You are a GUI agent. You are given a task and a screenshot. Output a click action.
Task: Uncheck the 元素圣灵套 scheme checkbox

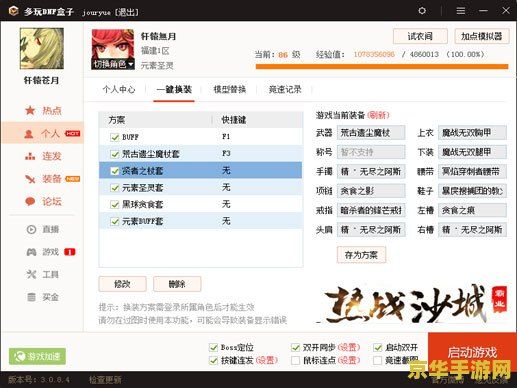(x=115, y=188)
